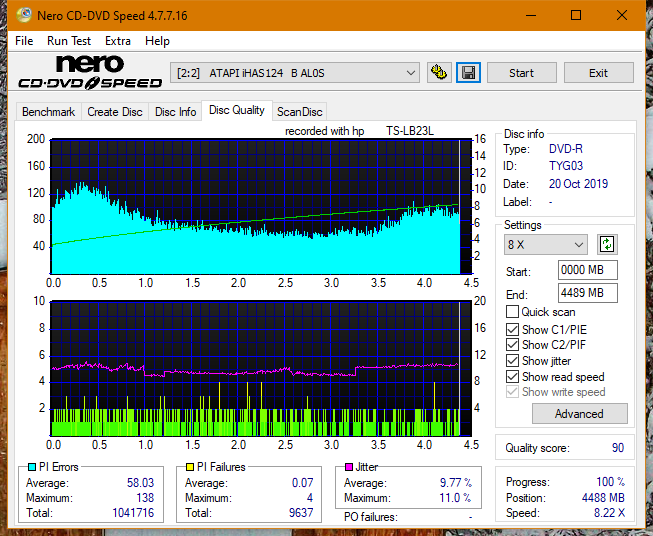Toggle the Quick scan checkbox
The image size is (653, 536).
[512, 312]
